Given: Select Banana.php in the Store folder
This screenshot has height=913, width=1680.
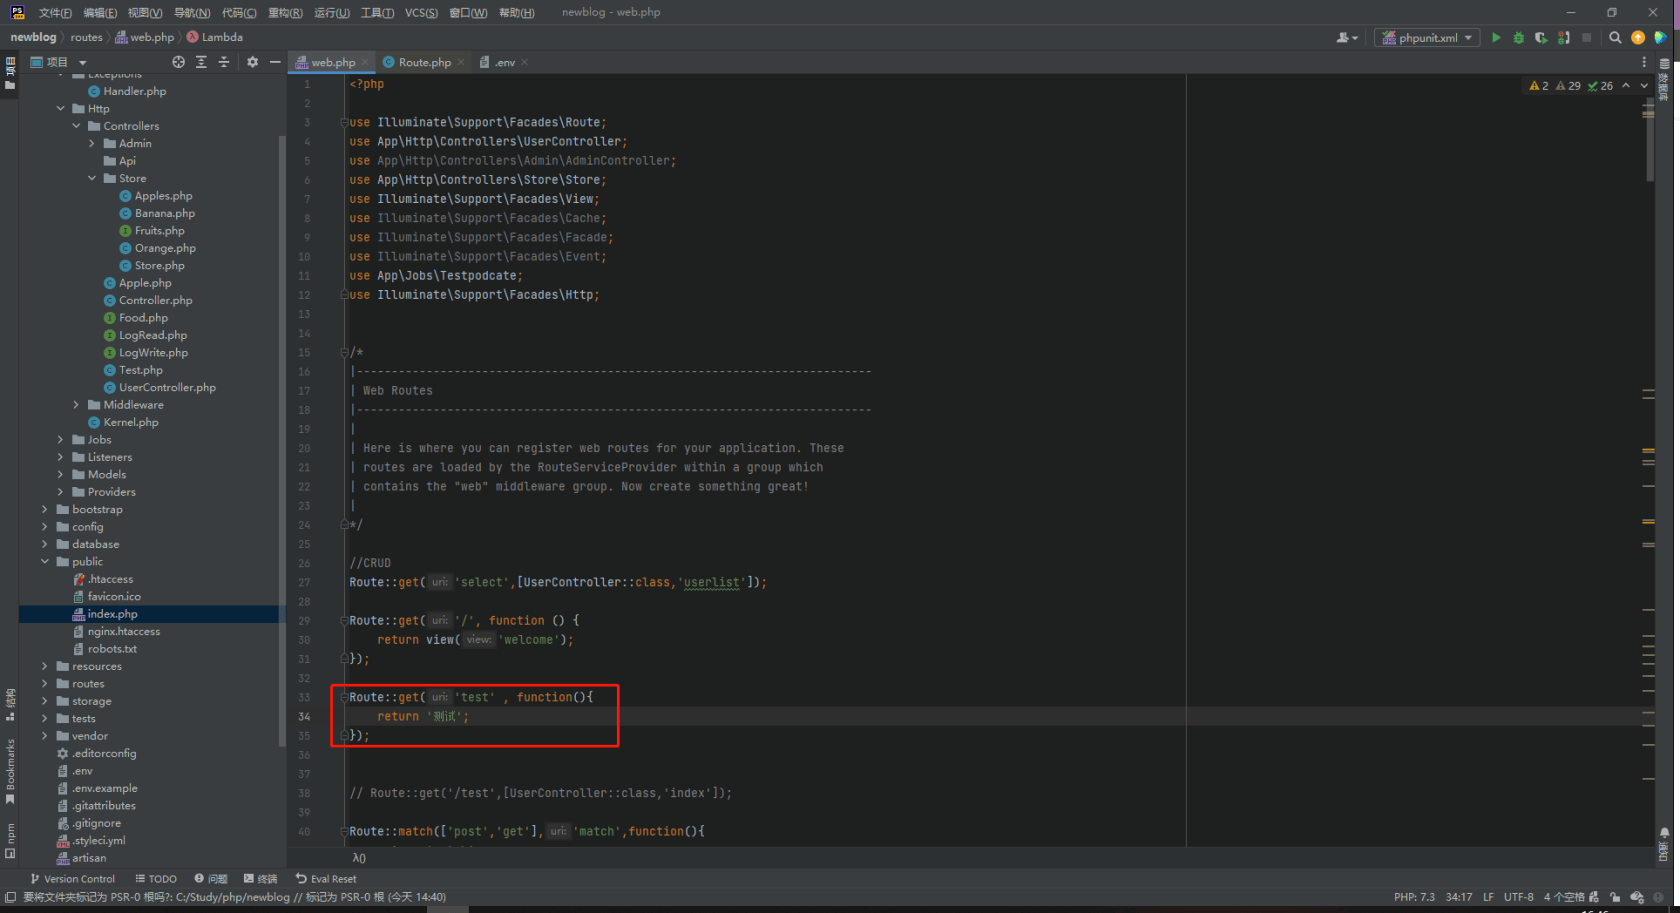Looking at the screenshot, I should 157,214.
